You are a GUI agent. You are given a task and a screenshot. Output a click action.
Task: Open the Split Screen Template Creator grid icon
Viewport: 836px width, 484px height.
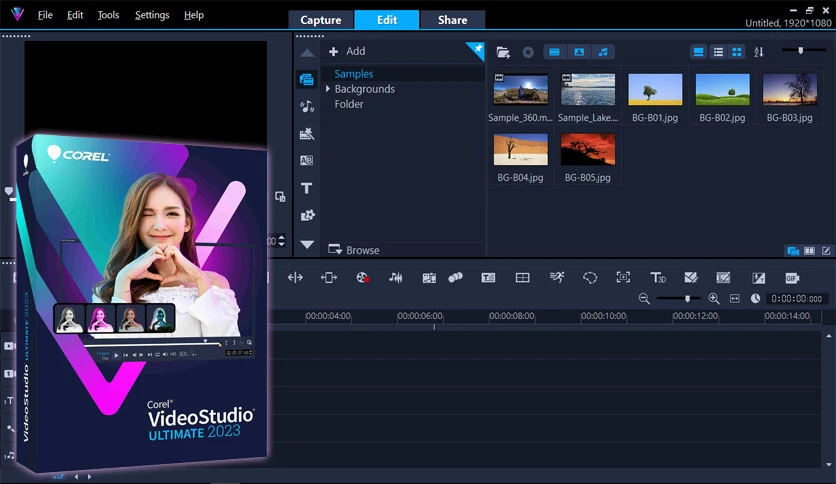click(x=522, y=278)
